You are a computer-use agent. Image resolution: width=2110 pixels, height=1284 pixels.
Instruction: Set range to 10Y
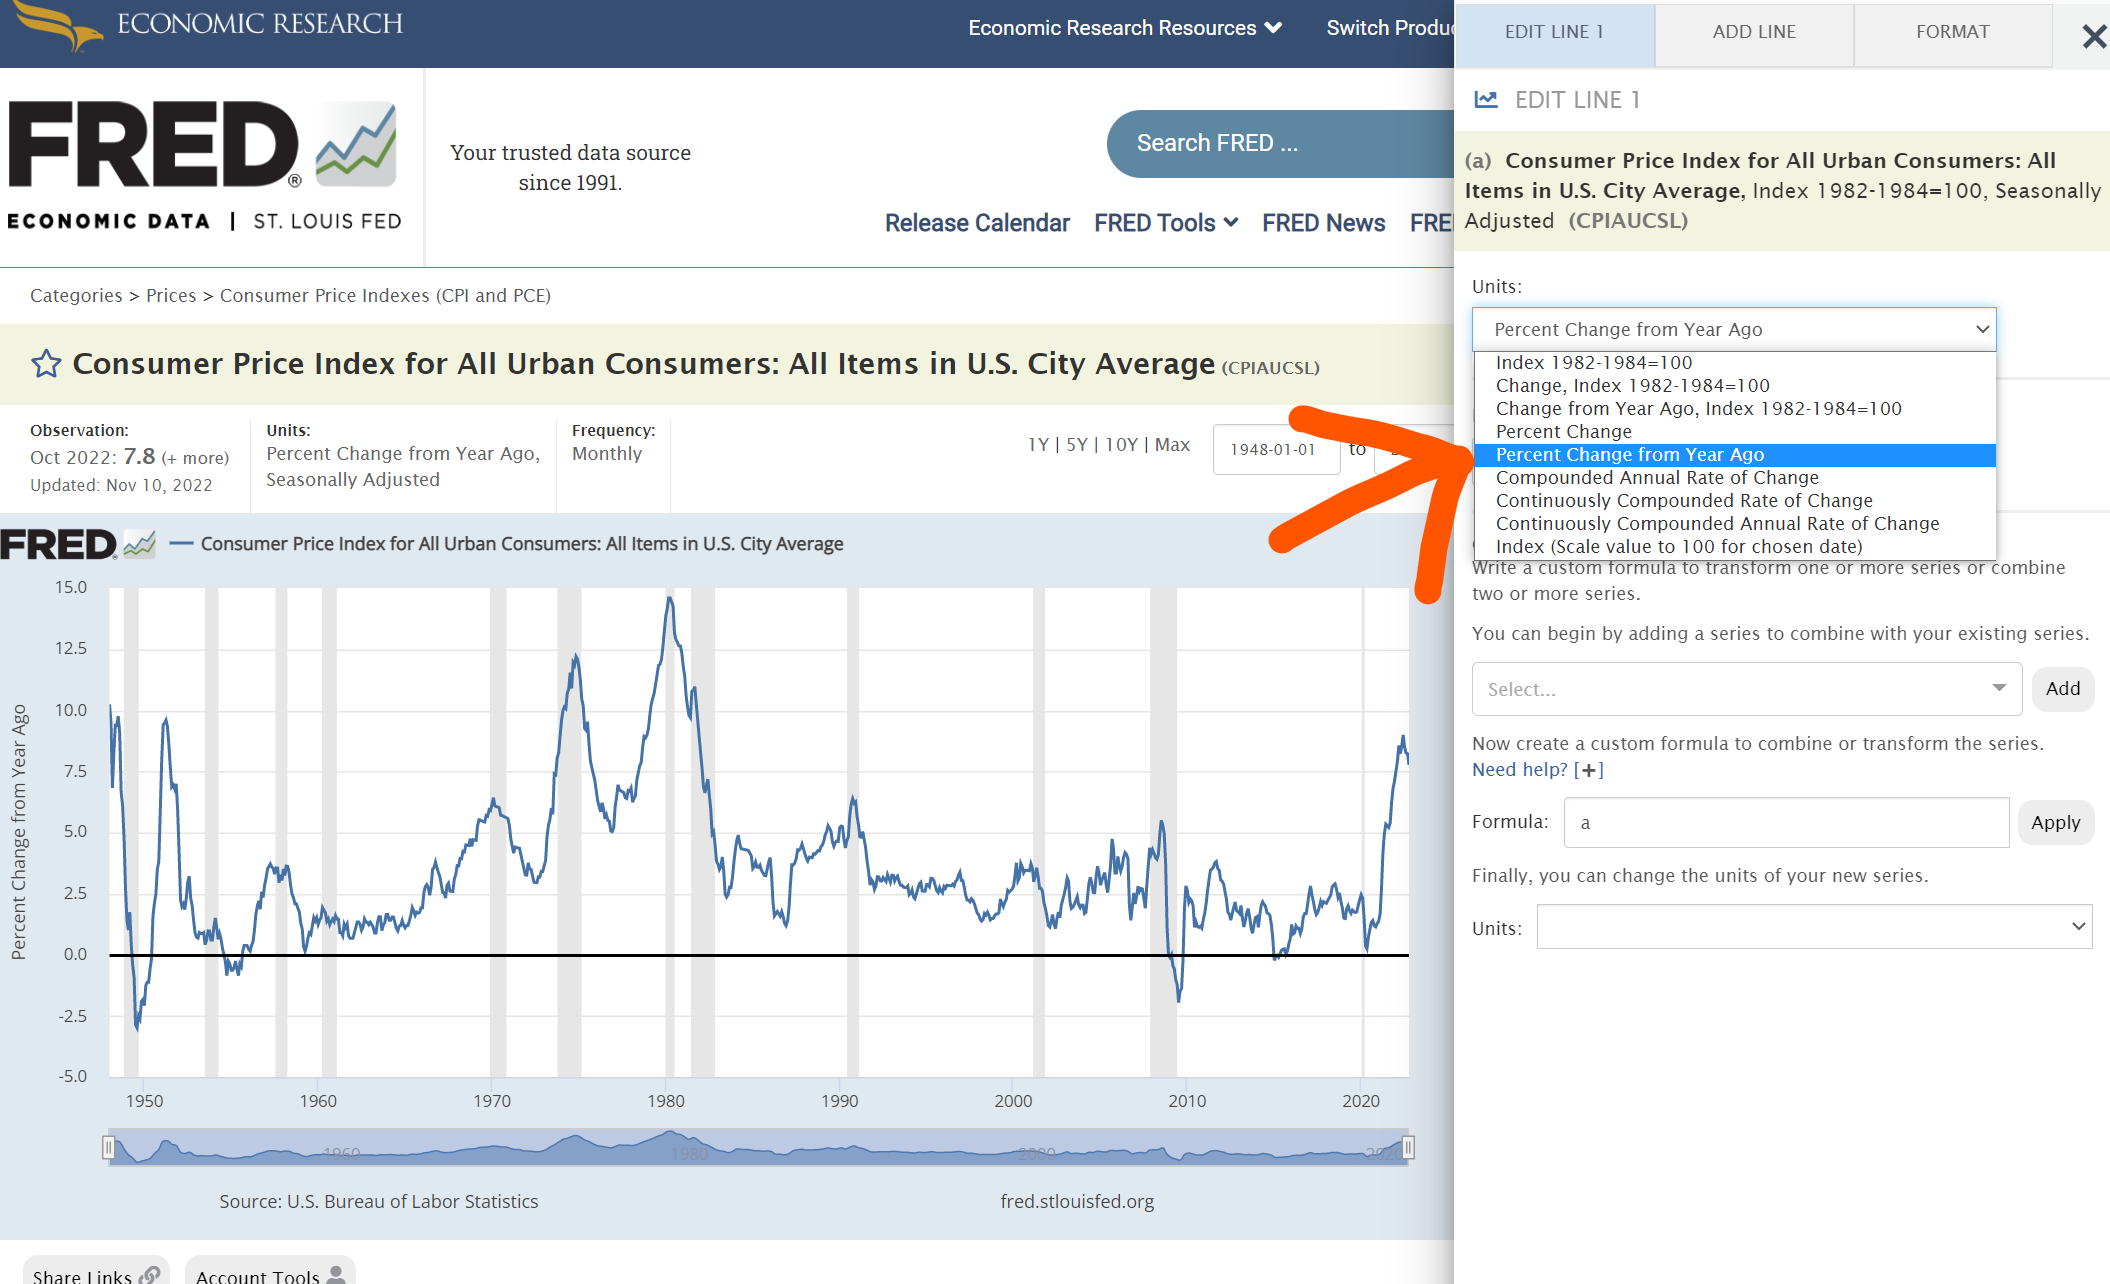(1121, 445)
